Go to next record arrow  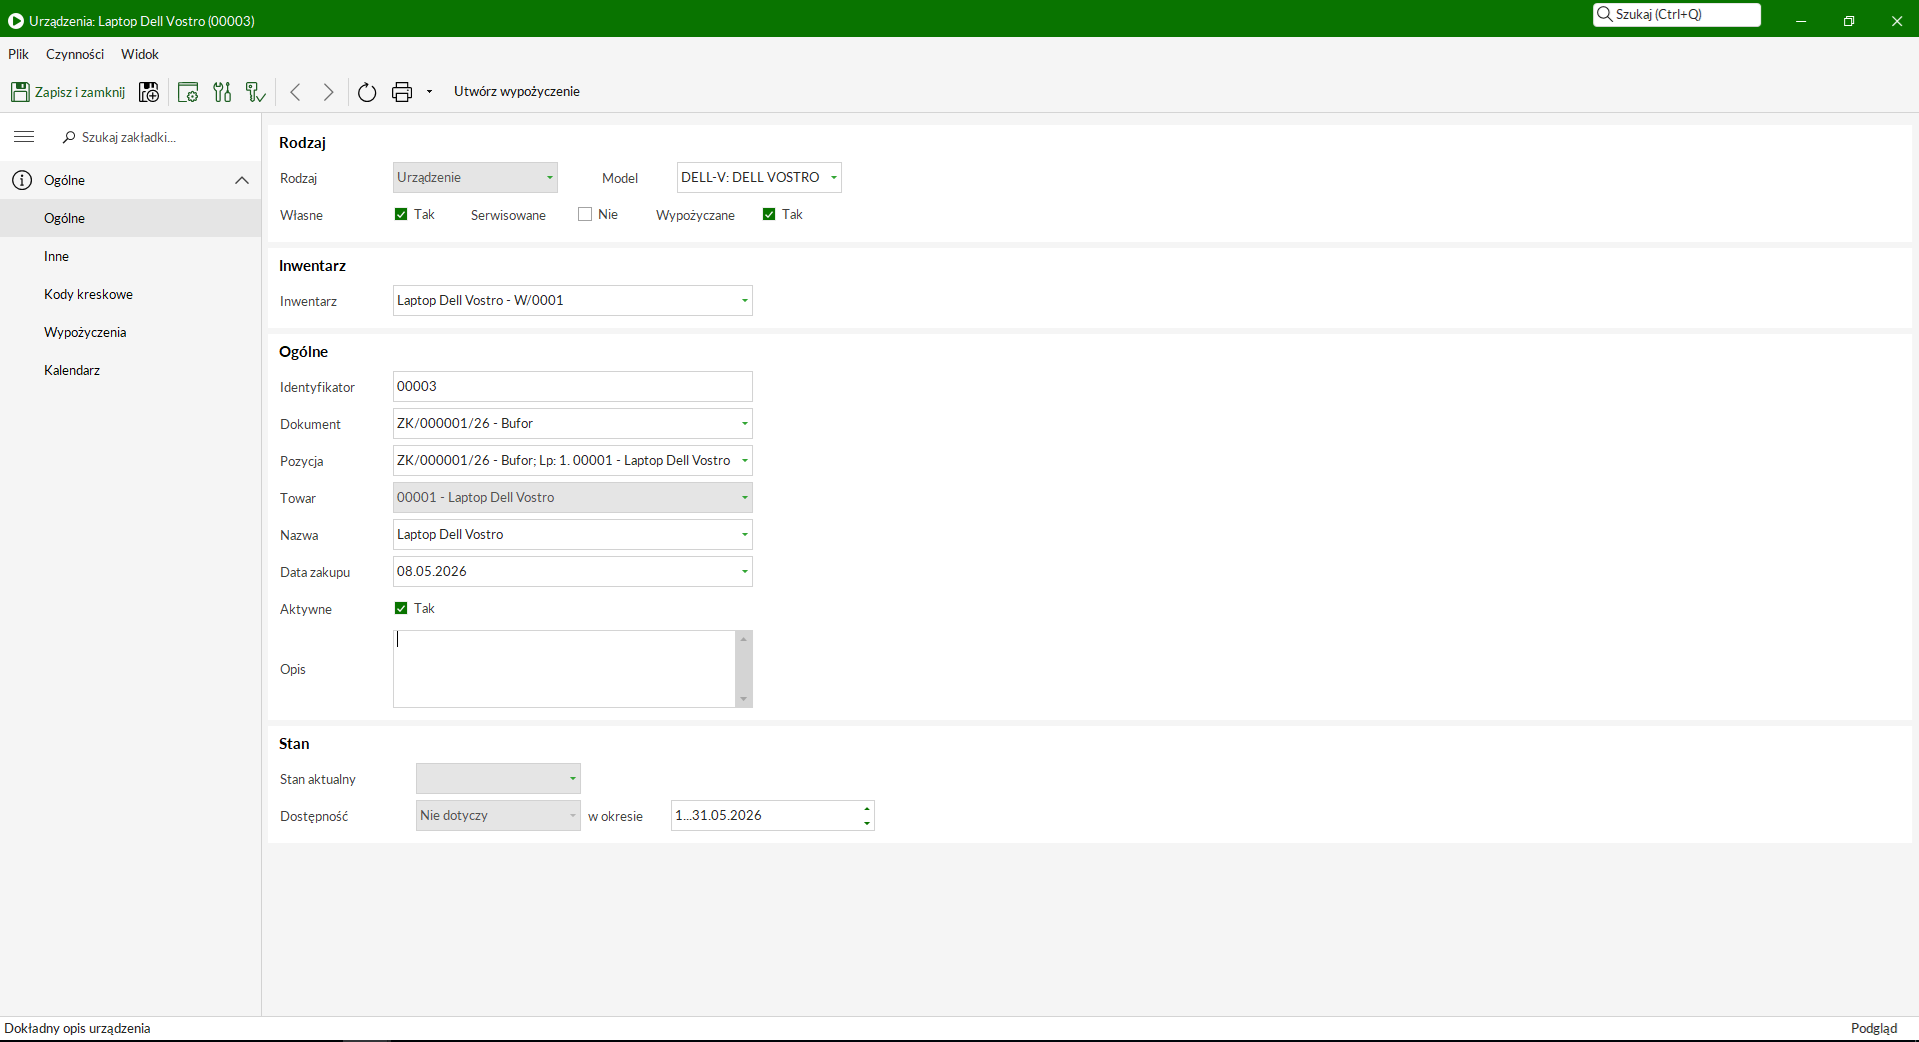[x=328, y=92]
